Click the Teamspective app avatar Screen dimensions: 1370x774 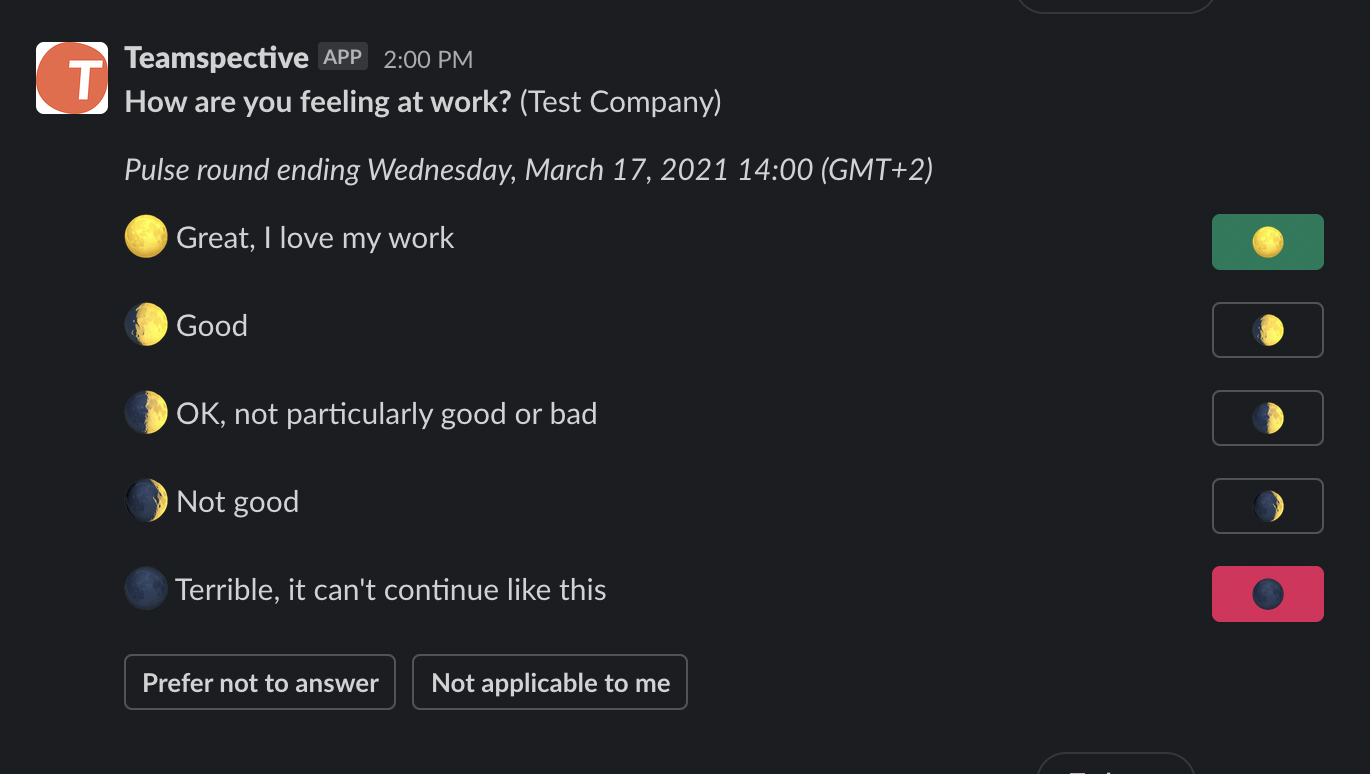tap(72, 78)
